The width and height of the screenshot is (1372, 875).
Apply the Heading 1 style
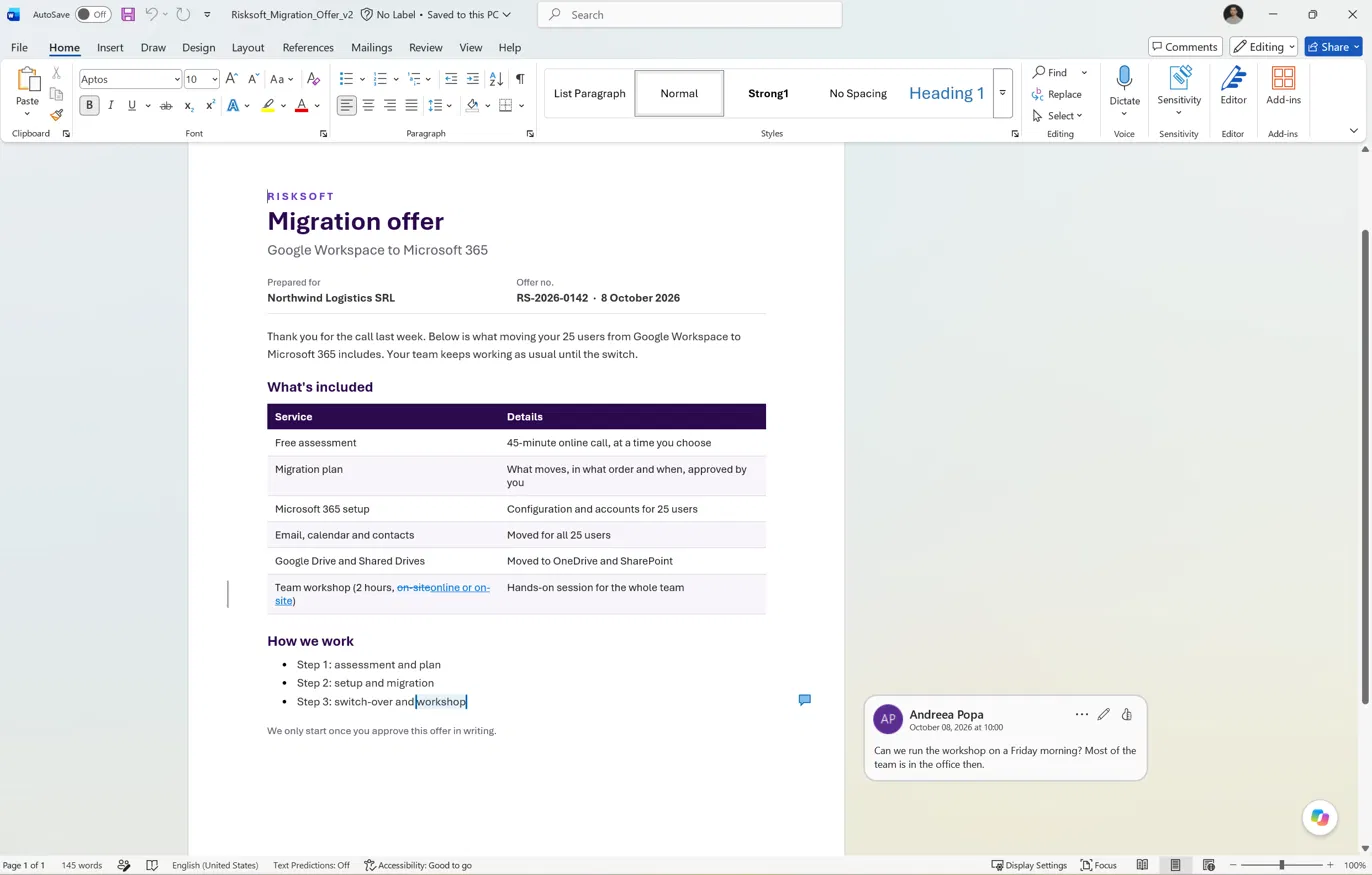pos(946,93)
